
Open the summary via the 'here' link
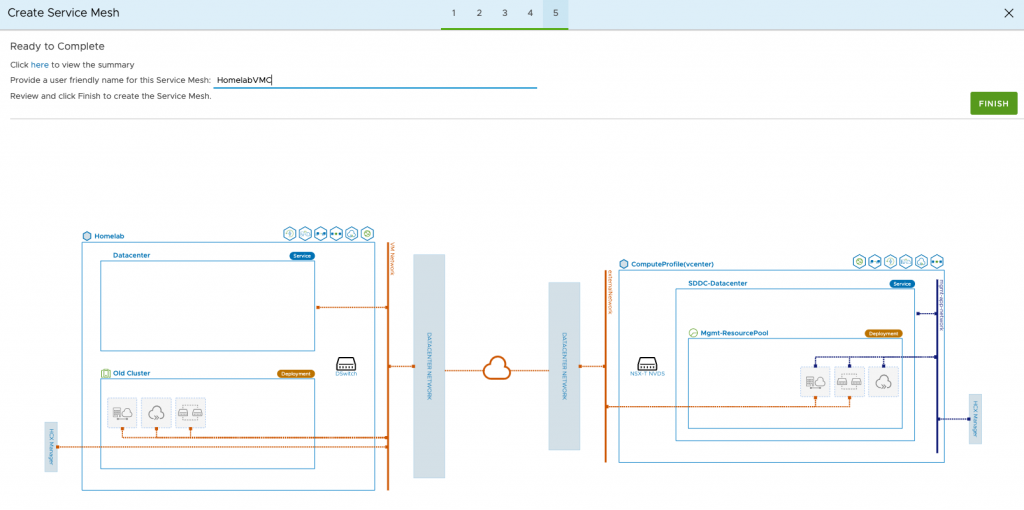tap(39, 65)
